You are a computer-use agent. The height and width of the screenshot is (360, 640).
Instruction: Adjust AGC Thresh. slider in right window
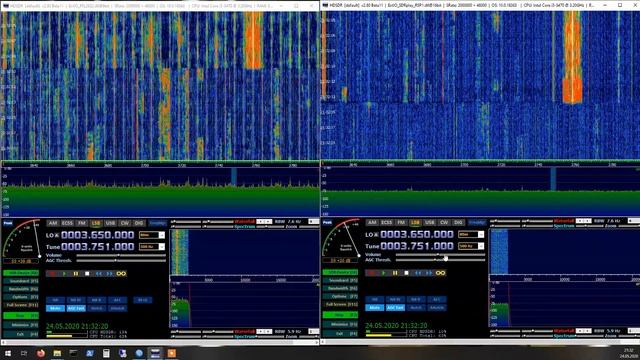440,260
